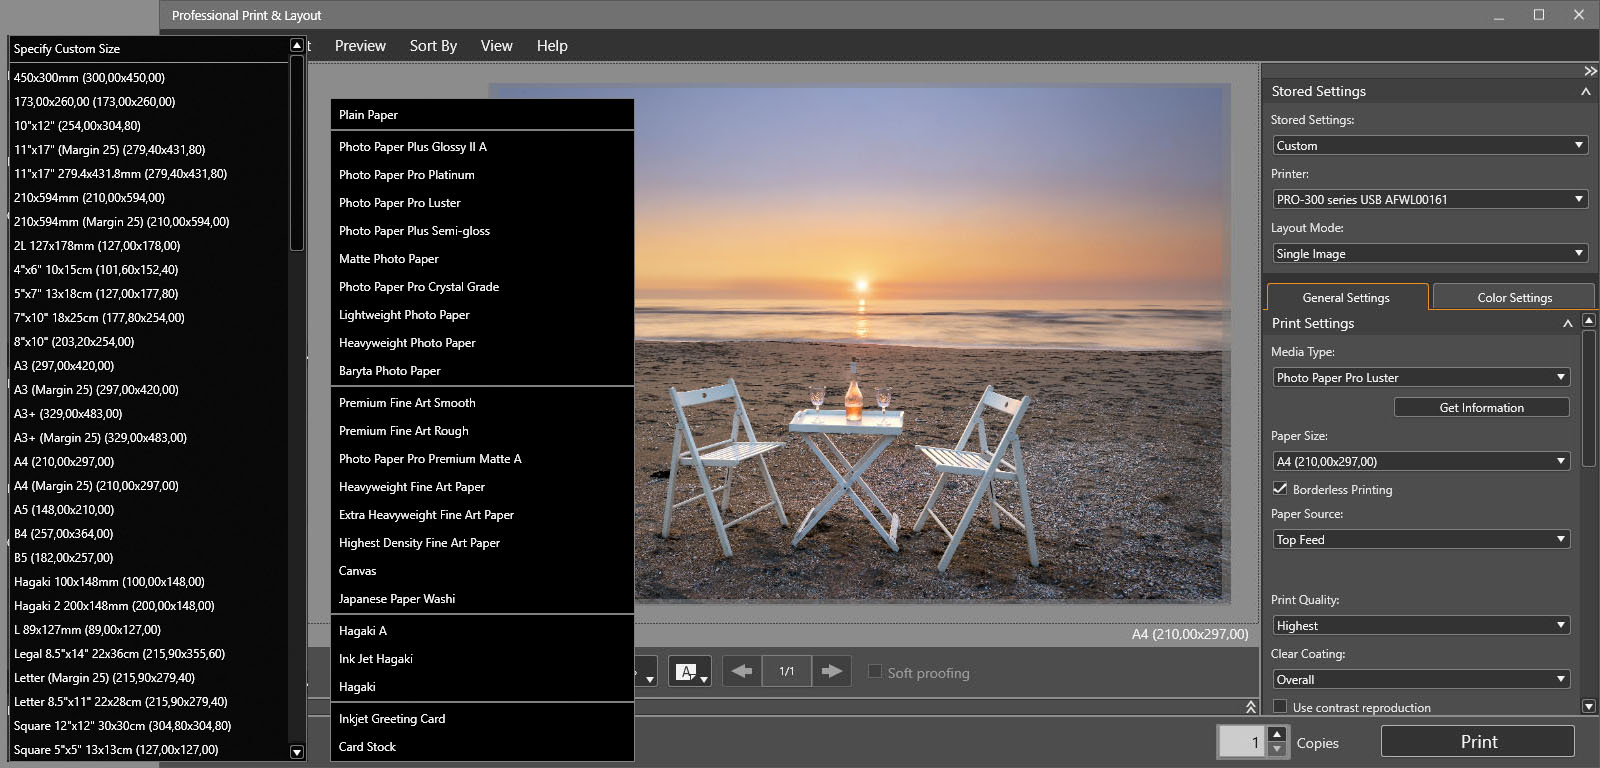Enable Soft proofing checkbox

[875, 672]
